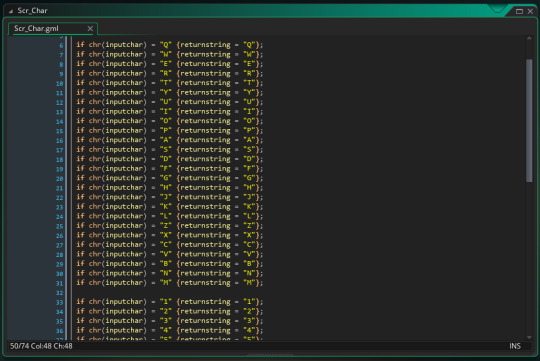Viewport: 540px width, 361px height.
Task: Click line number 36 in the gutter
Action: click(60, 331)
